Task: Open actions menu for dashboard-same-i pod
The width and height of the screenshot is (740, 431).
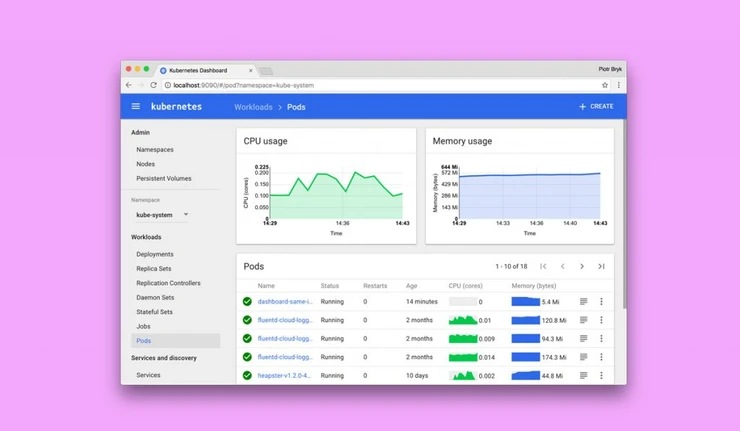Action: pyautogui.click(x=601, y=301)
